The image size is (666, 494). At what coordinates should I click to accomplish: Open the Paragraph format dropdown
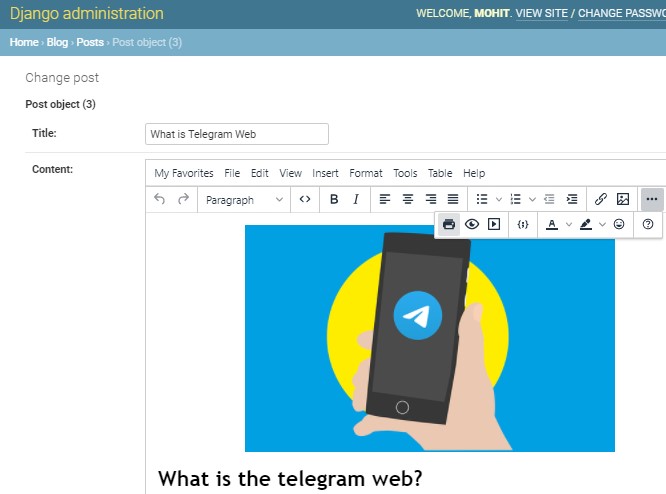[244, 200]
